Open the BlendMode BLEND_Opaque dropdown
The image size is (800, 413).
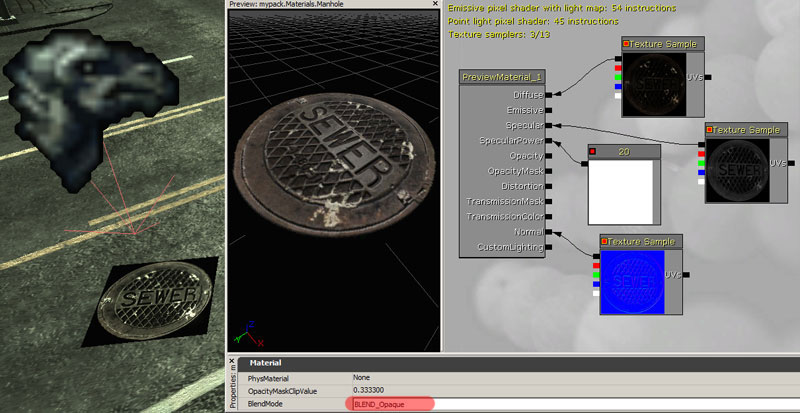(x=576, y=404)
